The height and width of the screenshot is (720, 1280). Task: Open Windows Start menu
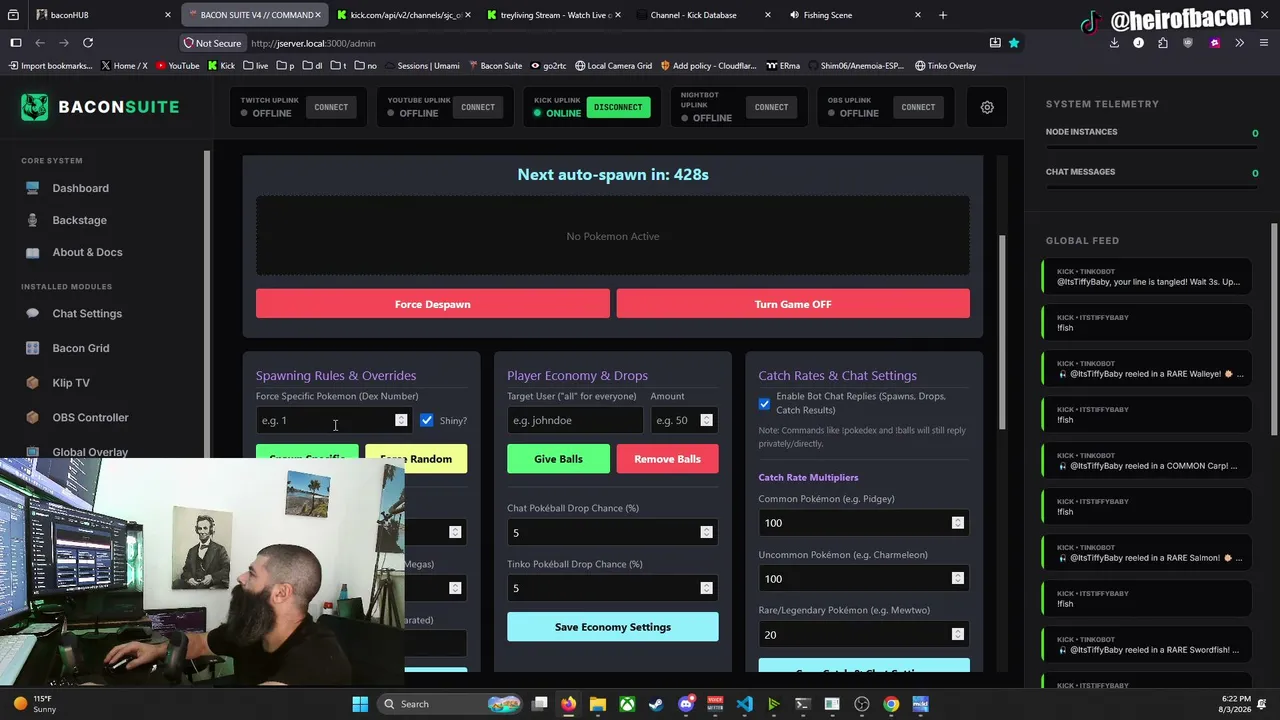[x=360, y=704]
